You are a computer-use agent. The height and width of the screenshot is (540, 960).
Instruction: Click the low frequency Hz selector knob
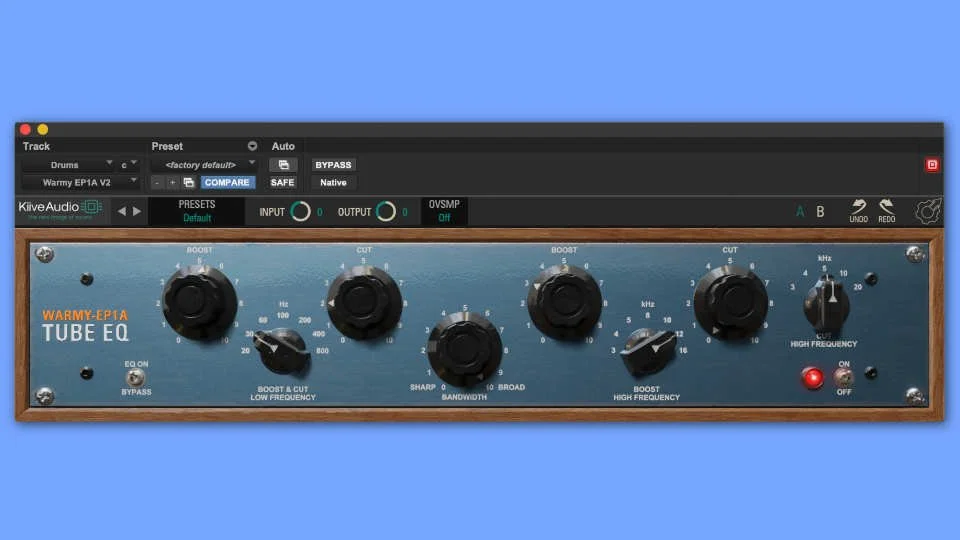pyautogui.click(x=282, y=350)
